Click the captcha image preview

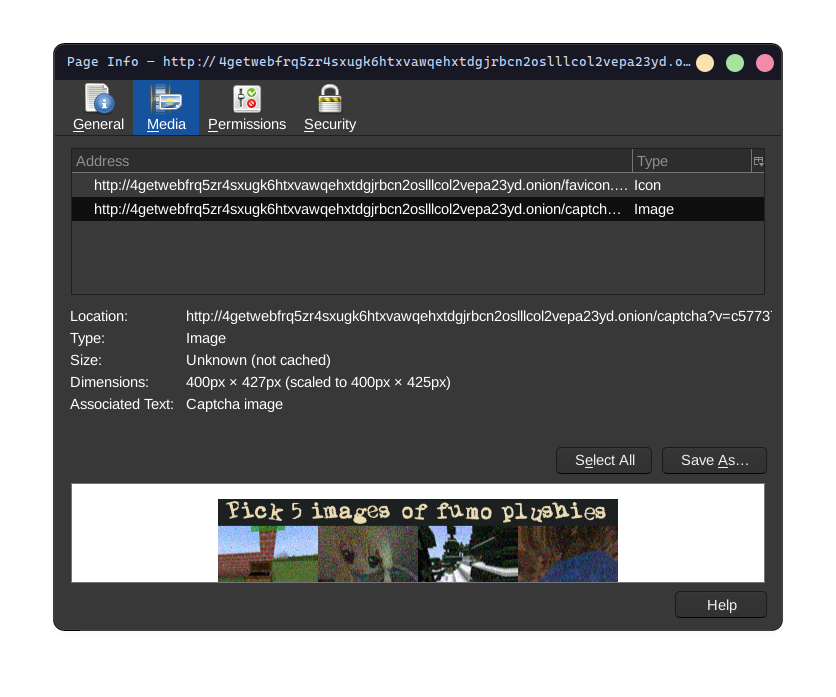click(x=417, y=540)
